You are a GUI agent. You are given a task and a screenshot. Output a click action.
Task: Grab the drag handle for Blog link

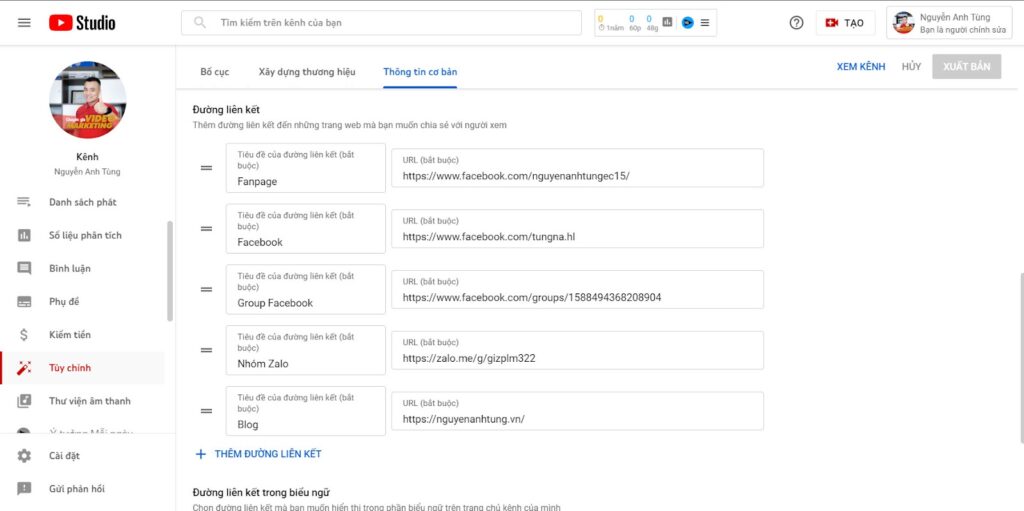pos(206,411)
